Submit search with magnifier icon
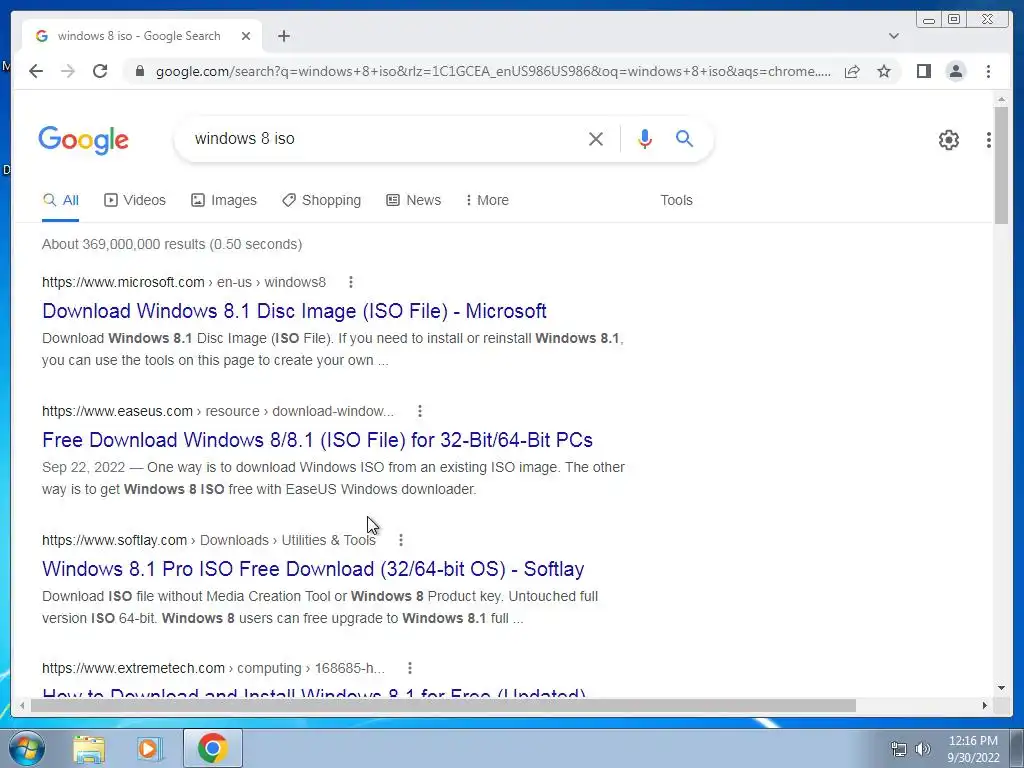Image resolution: width=1024 pixels, height=768 pixels. click(x=684, y=138)
